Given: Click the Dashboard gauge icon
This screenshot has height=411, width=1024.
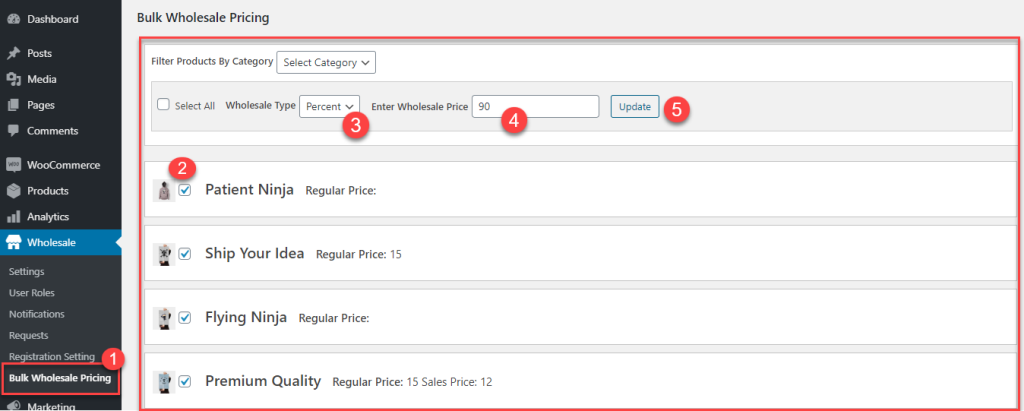Looking at the screenshot, I should 13,20.
